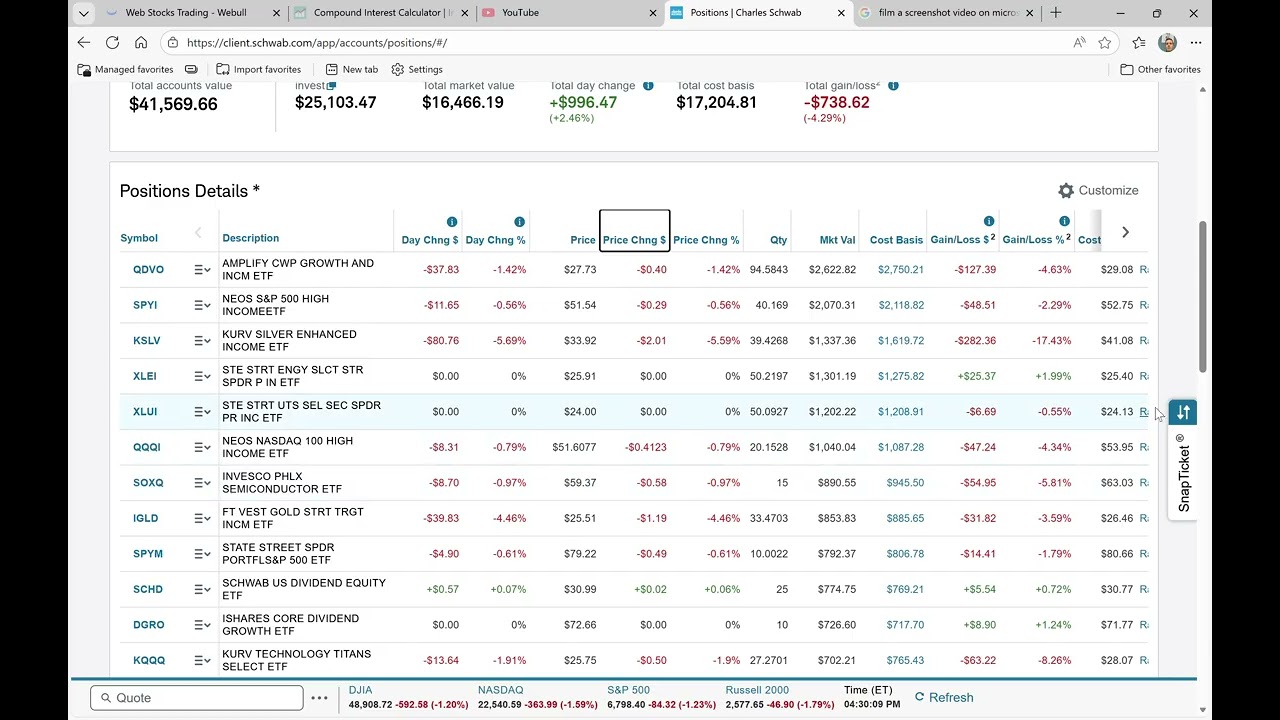Click the Quote search field
The width and height of the screenshot is (1280, 720).
[196, 698]
